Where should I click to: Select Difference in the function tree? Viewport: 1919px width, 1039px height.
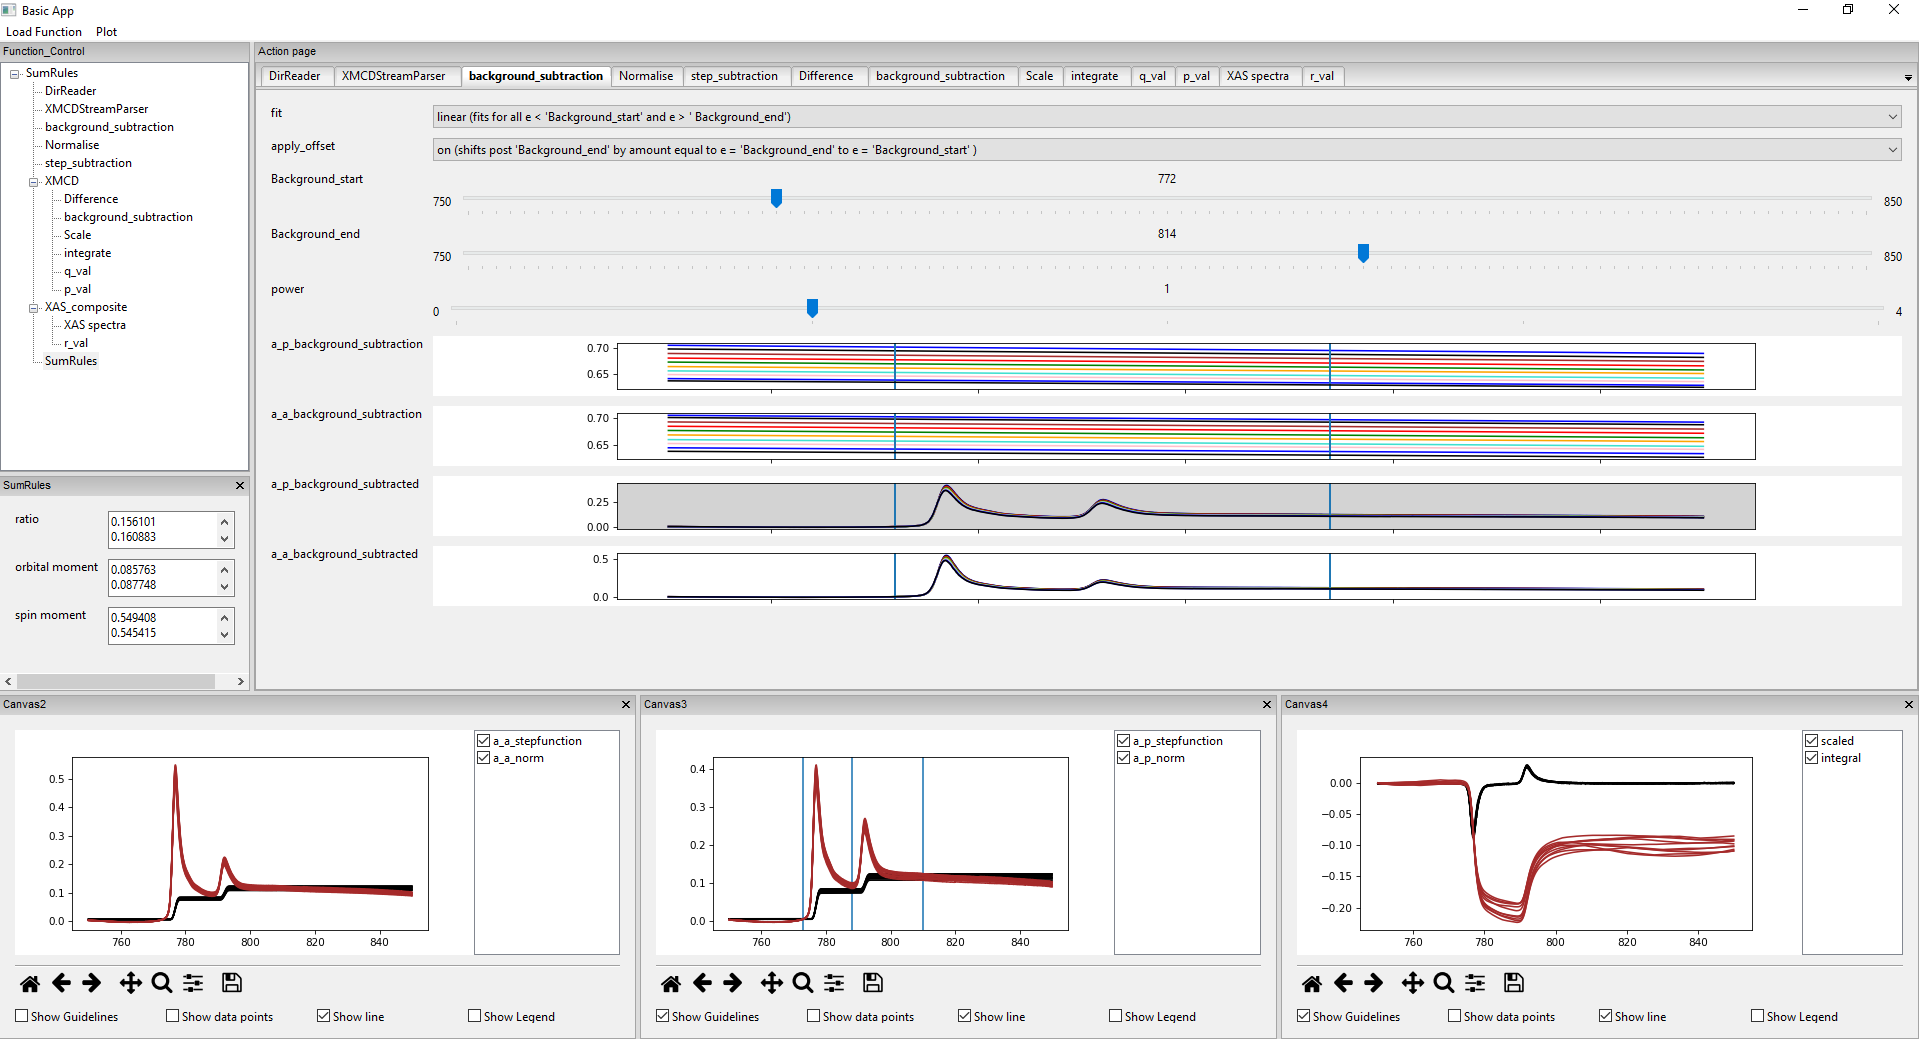[91, 199]
